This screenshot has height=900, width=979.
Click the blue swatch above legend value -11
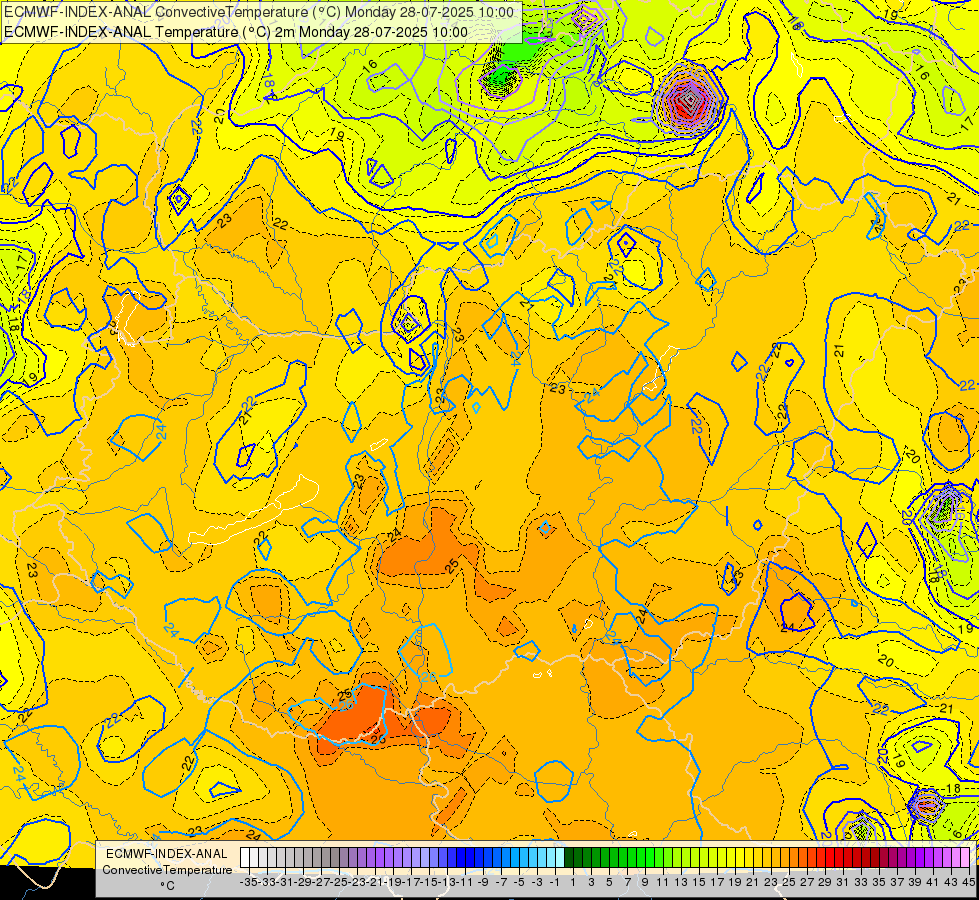click(x=461, y=857)
